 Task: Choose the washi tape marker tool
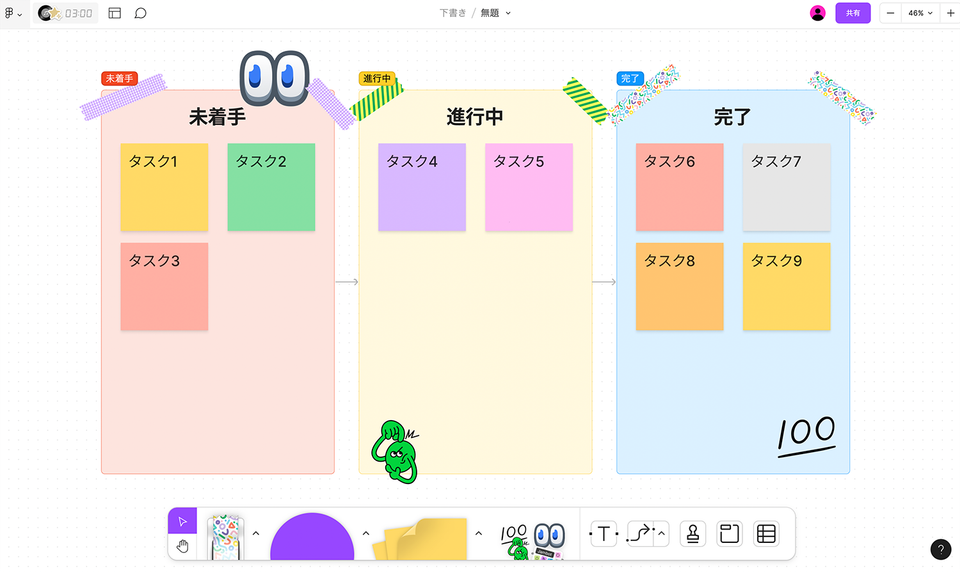[x=225, y=537]
